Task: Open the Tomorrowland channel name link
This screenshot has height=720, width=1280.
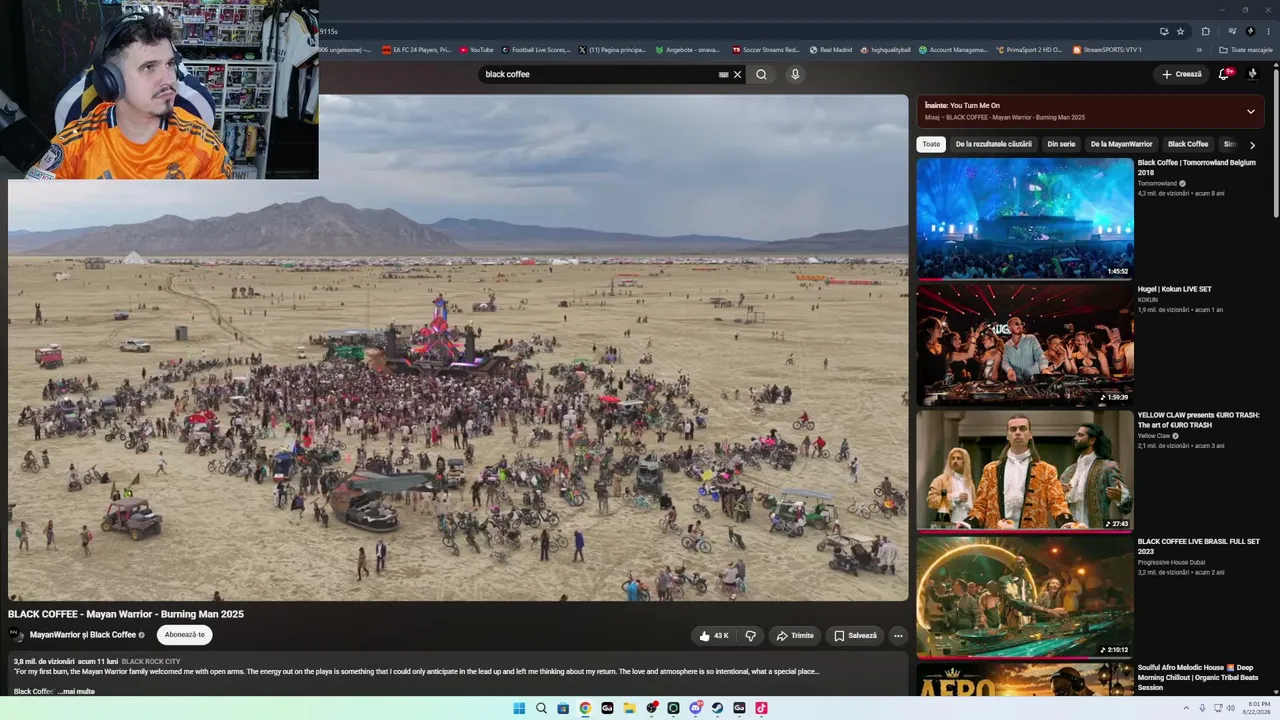Action: click(1157, 183)
